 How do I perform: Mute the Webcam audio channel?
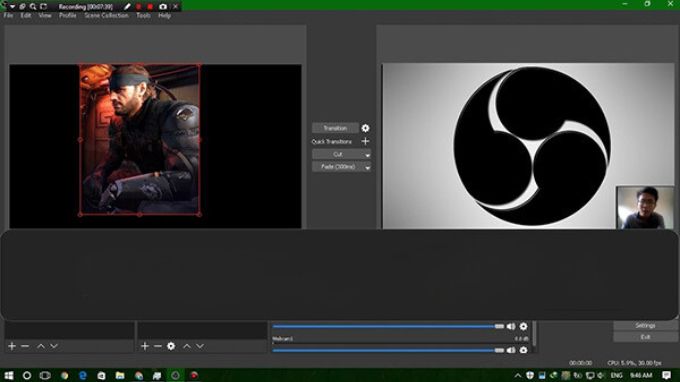click(511, 350)
